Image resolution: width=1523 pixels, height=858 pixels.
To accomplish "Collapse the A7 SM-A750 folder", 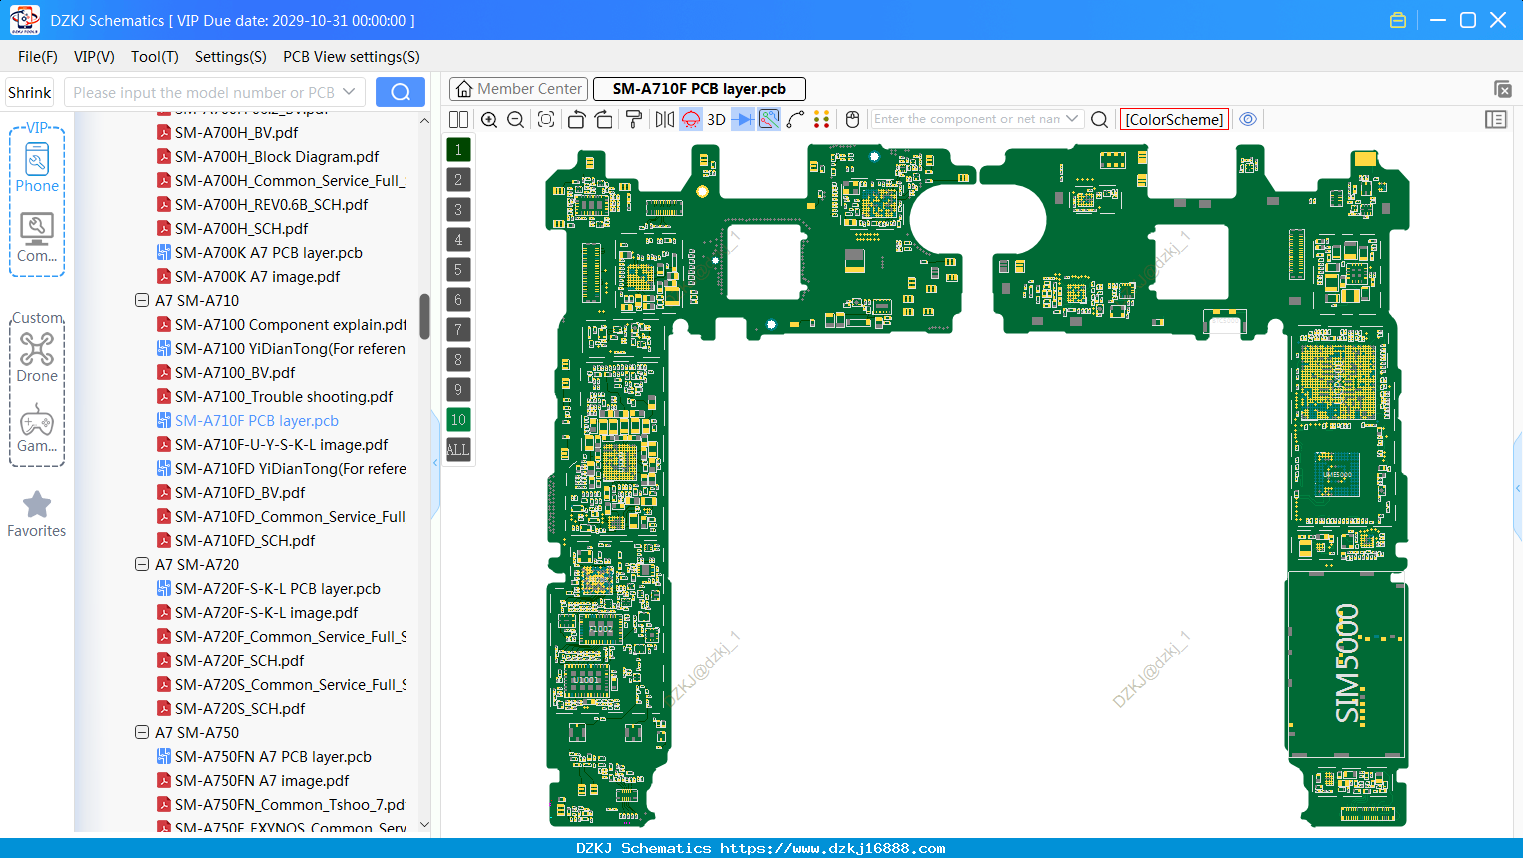I will point(142,732).
